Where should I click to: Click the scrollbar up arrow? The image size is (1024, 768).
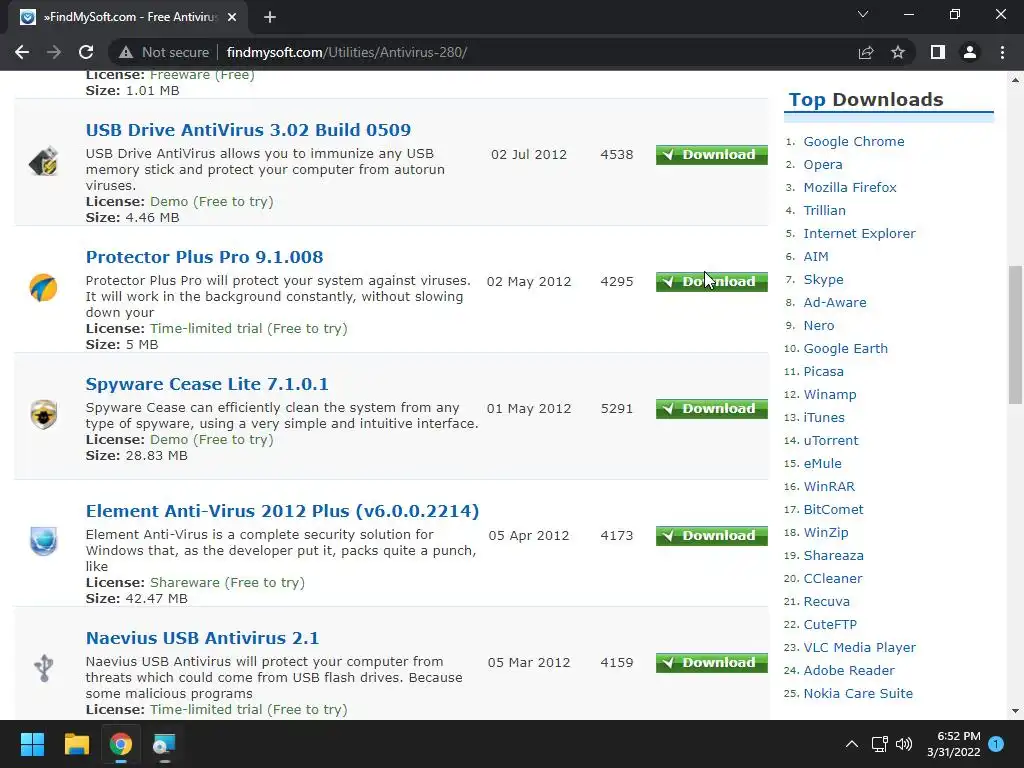click(1015, 80)
